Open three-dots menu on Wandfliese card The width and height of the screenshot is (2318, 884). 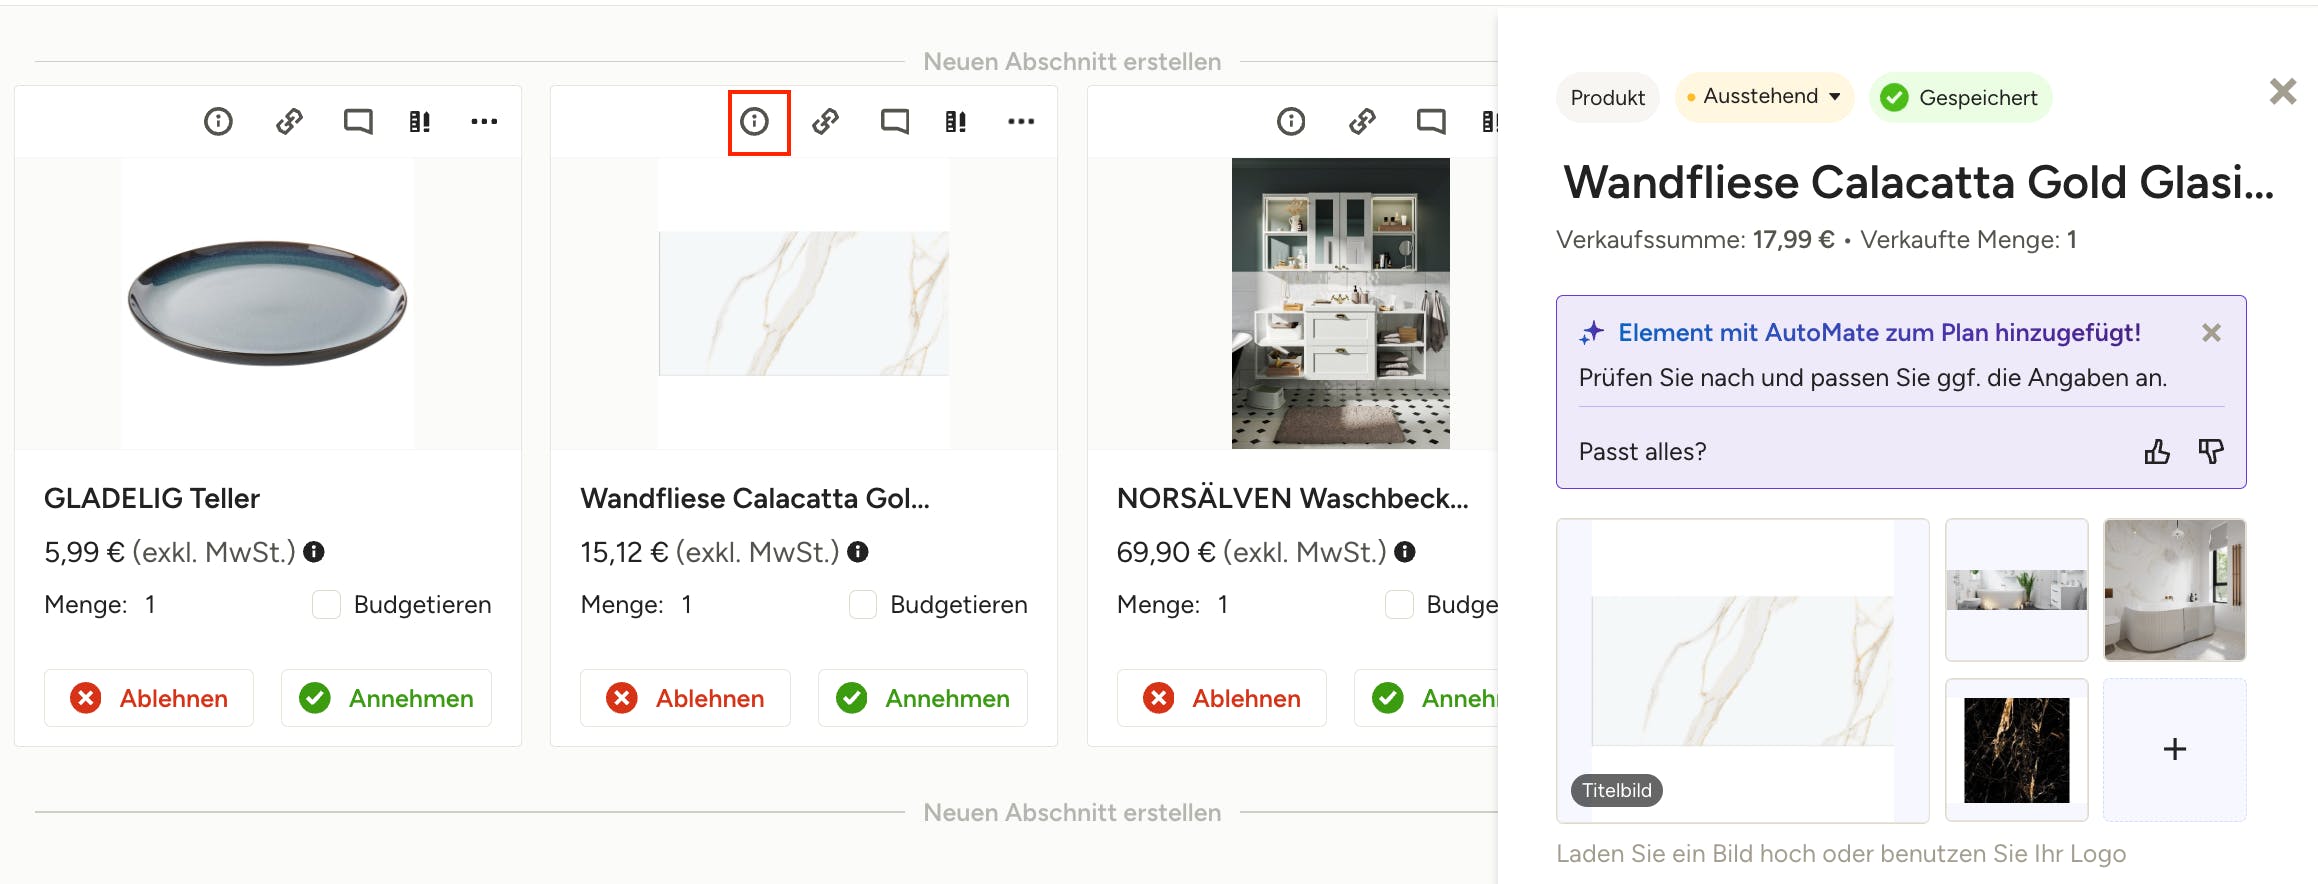pos(1021,122)
